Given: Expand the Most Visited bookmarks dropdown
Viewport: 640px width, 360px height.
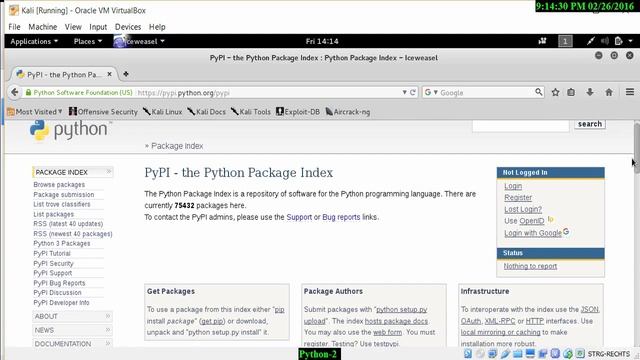Looking at the screenshot, I should click(35, 111).
